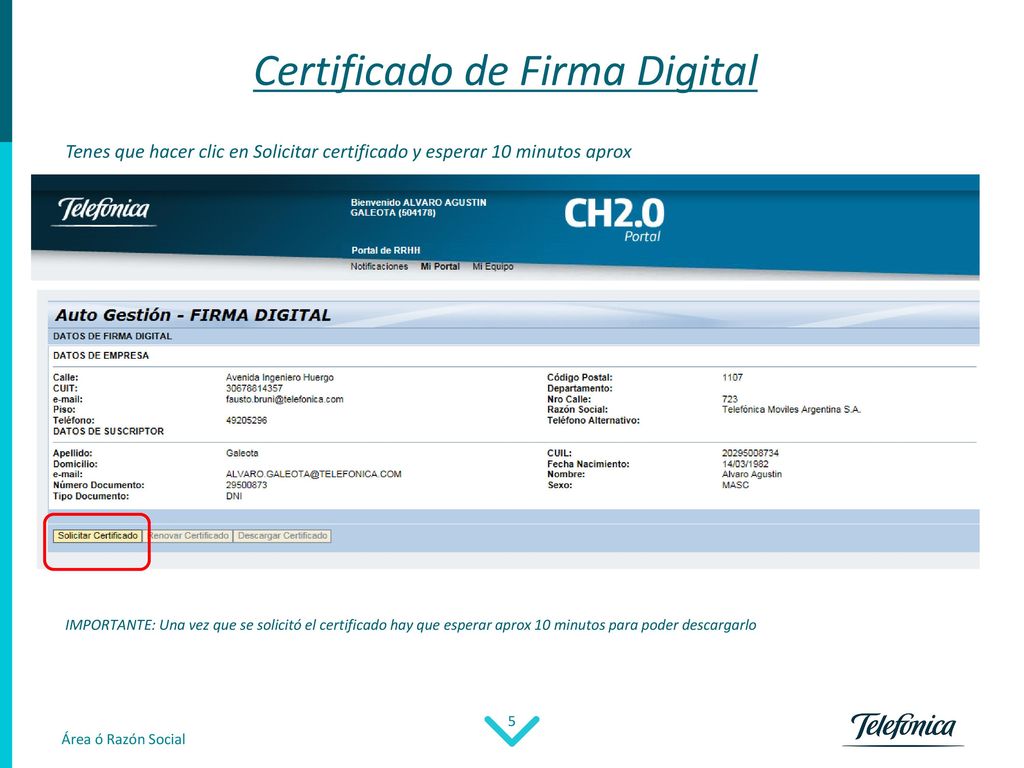Click the email fausto.bruni@telefonica.com
The image size is (1024, 768).
tap(285, 399)
